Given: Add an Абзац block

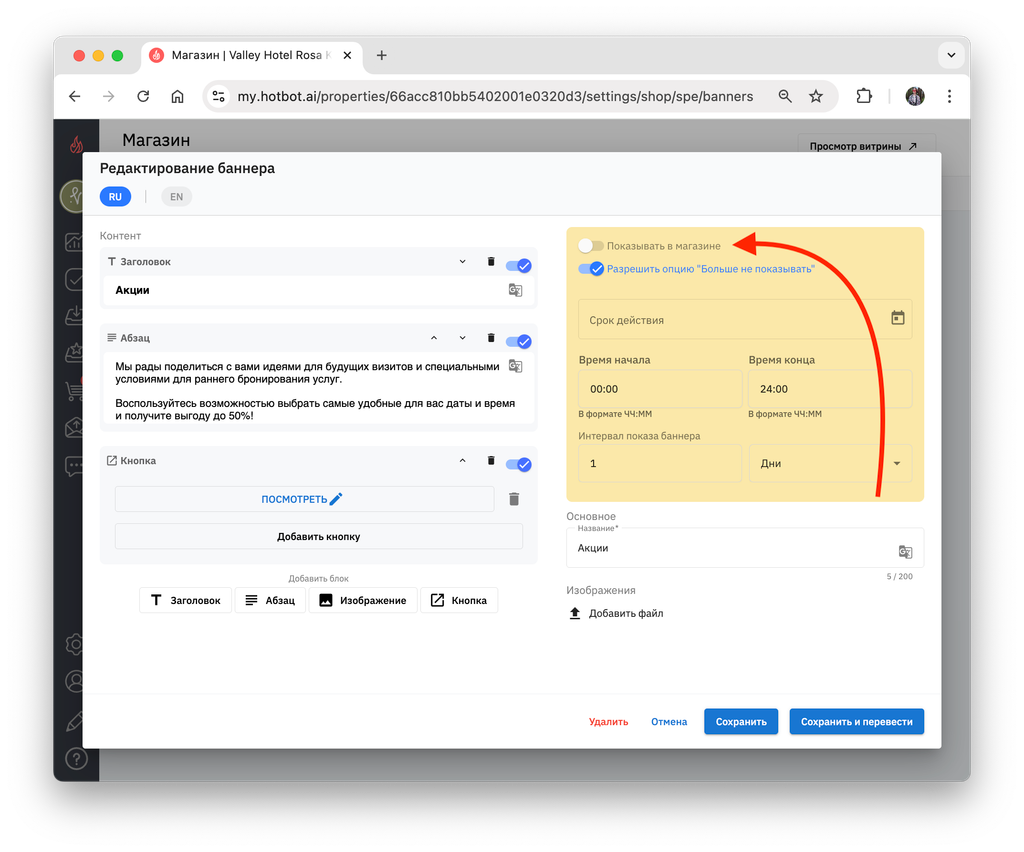Looking at the screenshot, I should (270, 600).
